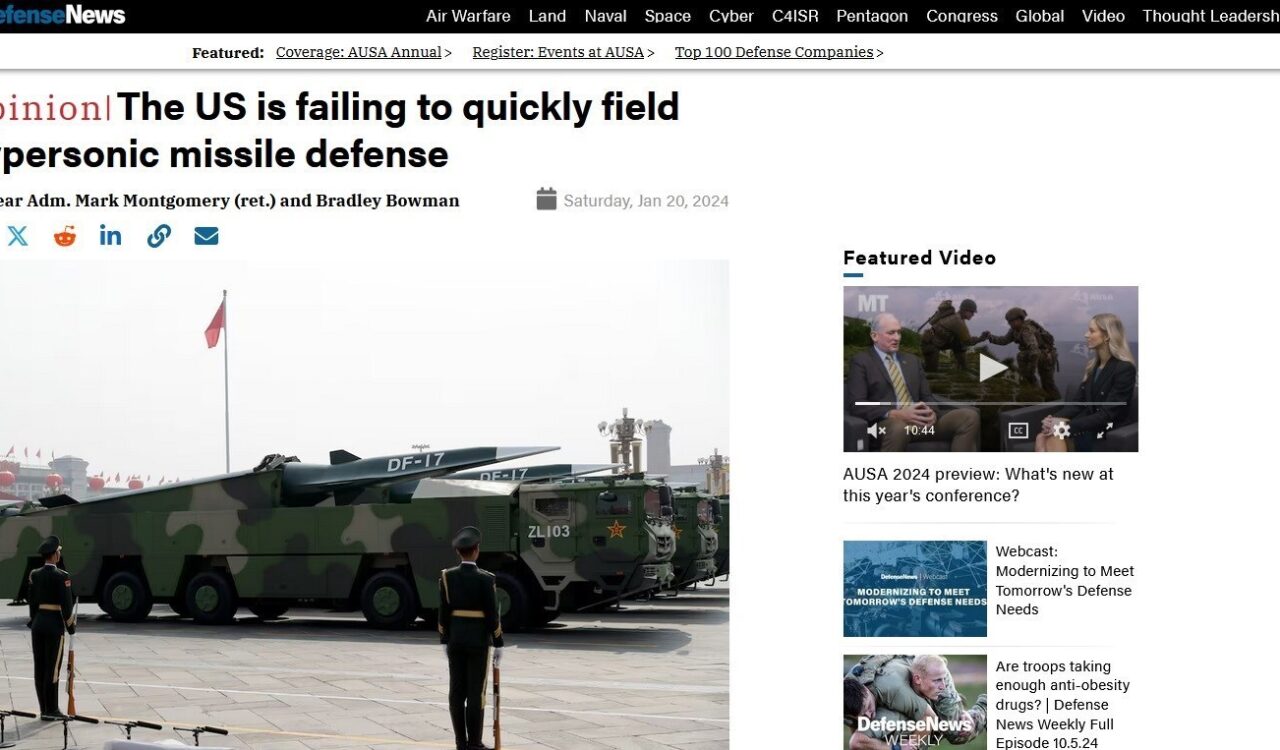This screenshot has height=750, width=1280.
Task: Share article via email envelope icon
Action: [206, 236]
